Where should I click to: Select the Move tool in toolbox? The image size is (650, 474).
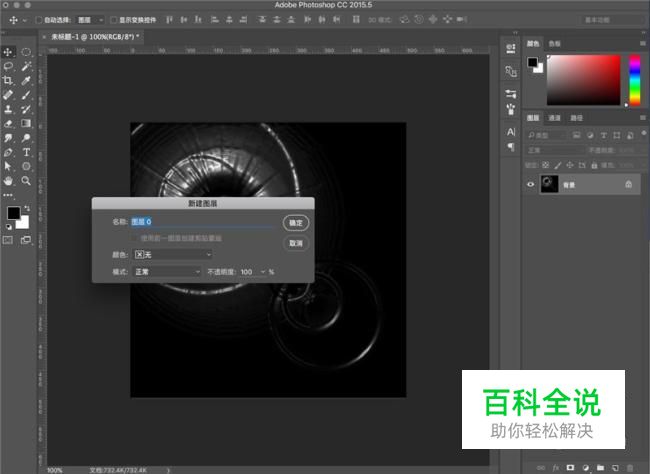pos(9,52)
